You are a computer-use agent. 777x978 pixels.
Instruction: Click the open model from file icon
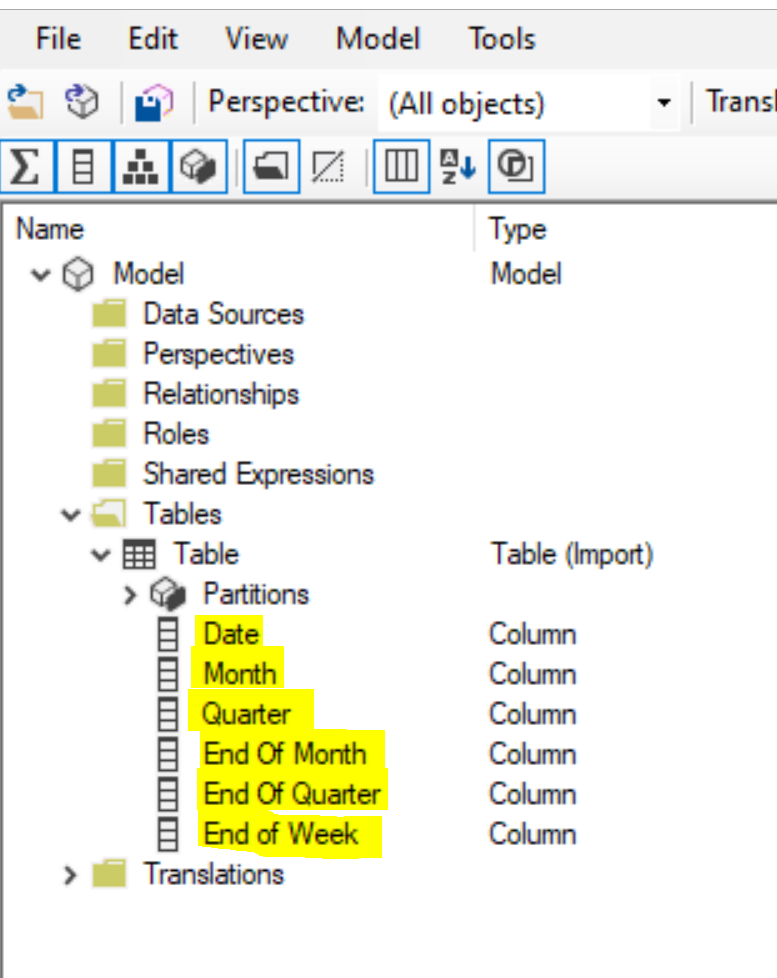[25, 102]
